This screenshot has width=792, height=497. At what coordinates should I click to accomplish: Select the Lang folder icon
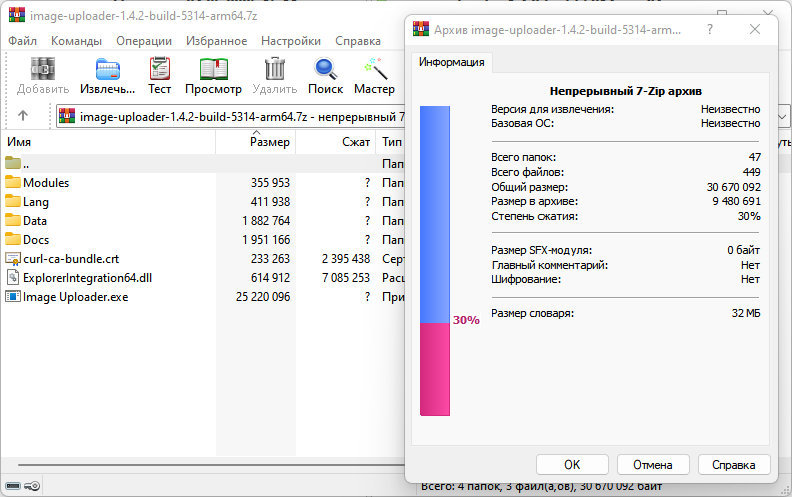pos(13,201)
